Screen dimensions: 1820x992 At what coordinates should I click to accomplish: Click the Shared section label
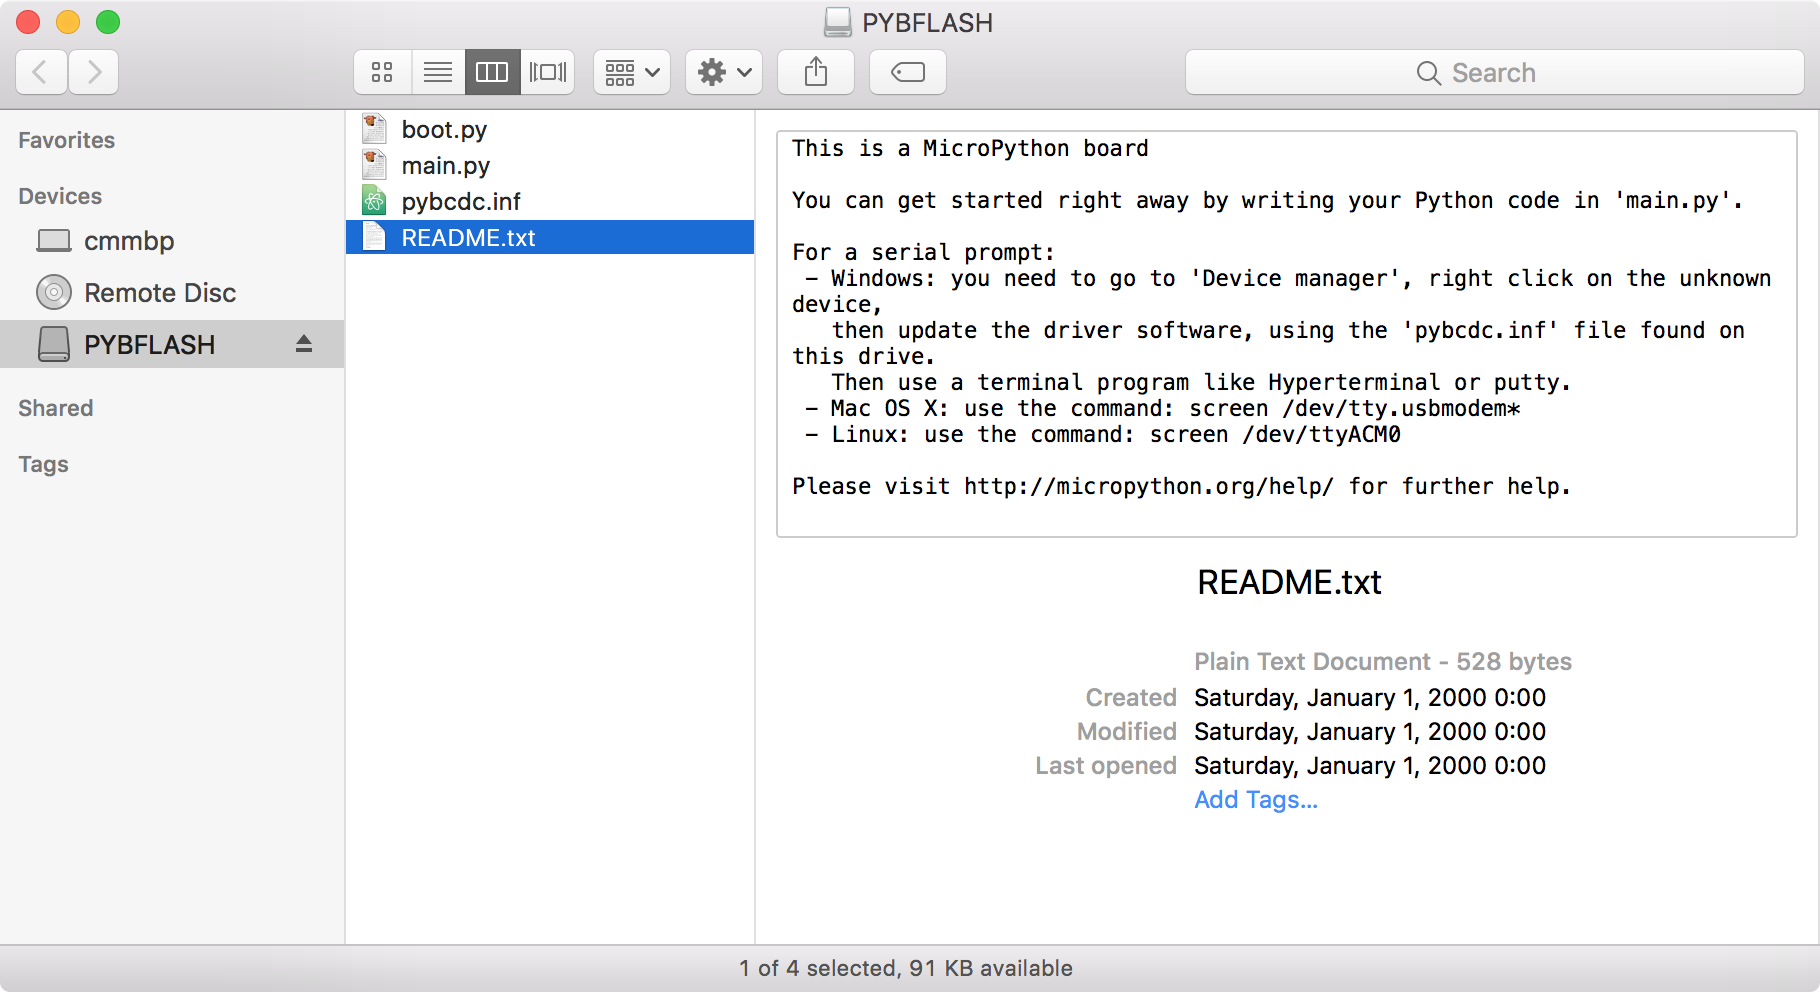55,408
